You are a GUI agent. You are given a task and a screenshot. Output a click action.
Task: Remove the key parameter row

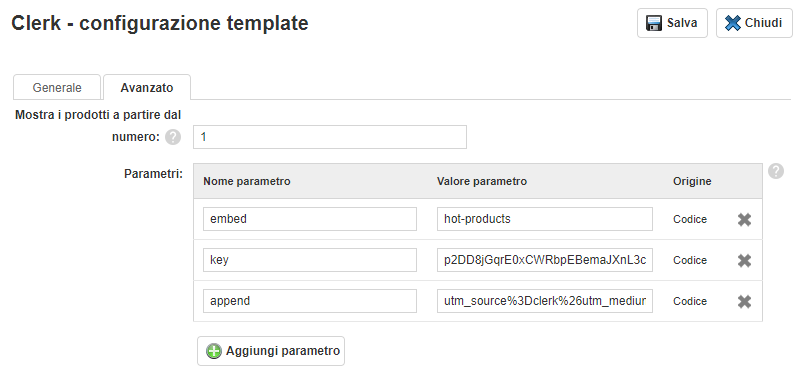[744, 261]
